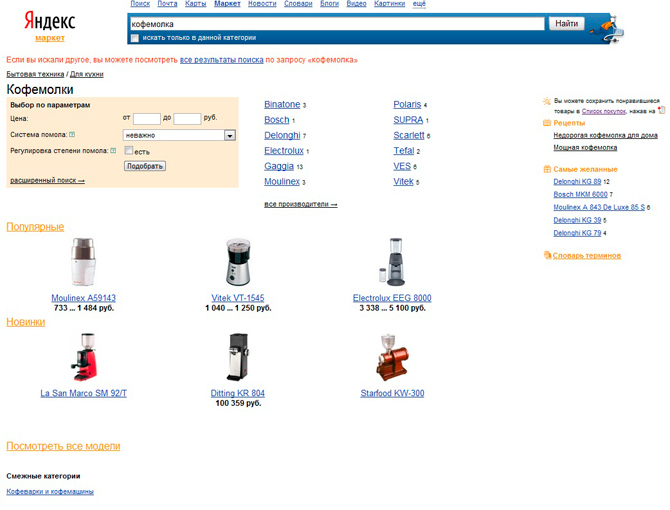
Task: Click the help icon beside Регулировка степени помола
Action: [x=113, y=150]
